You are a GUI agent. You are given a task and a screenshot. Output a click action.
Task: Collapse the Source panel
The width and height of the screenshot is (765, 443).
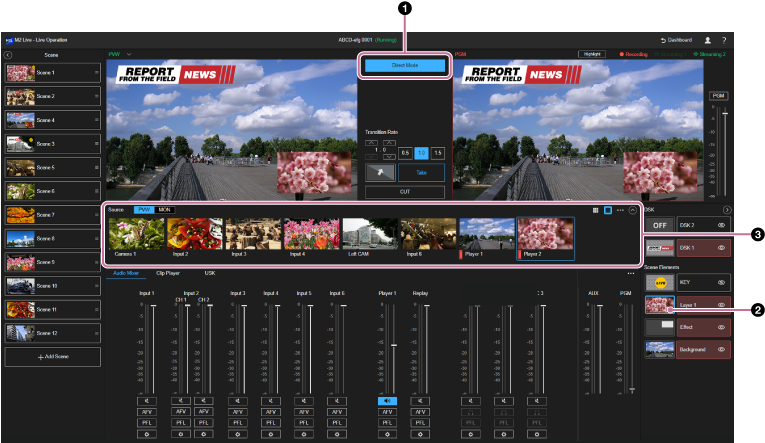[x=633, y=210]
